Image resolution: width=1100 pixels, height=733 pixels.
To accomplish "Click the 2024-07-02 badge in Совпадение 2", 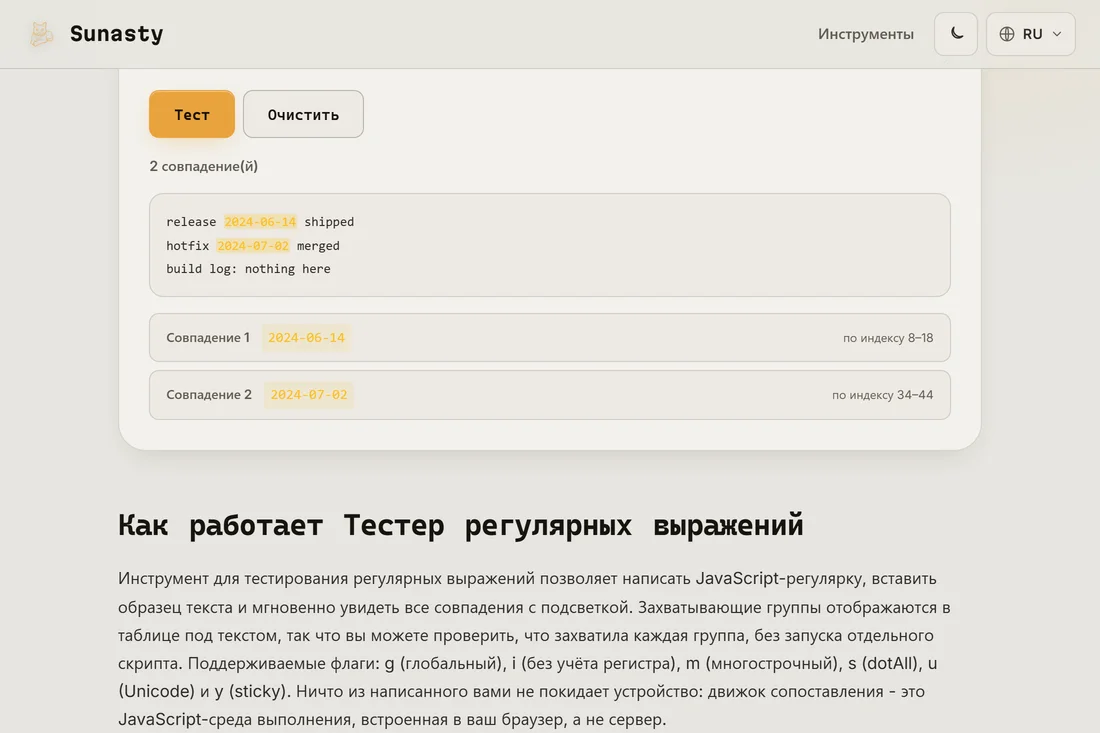I will coord(309,395).
